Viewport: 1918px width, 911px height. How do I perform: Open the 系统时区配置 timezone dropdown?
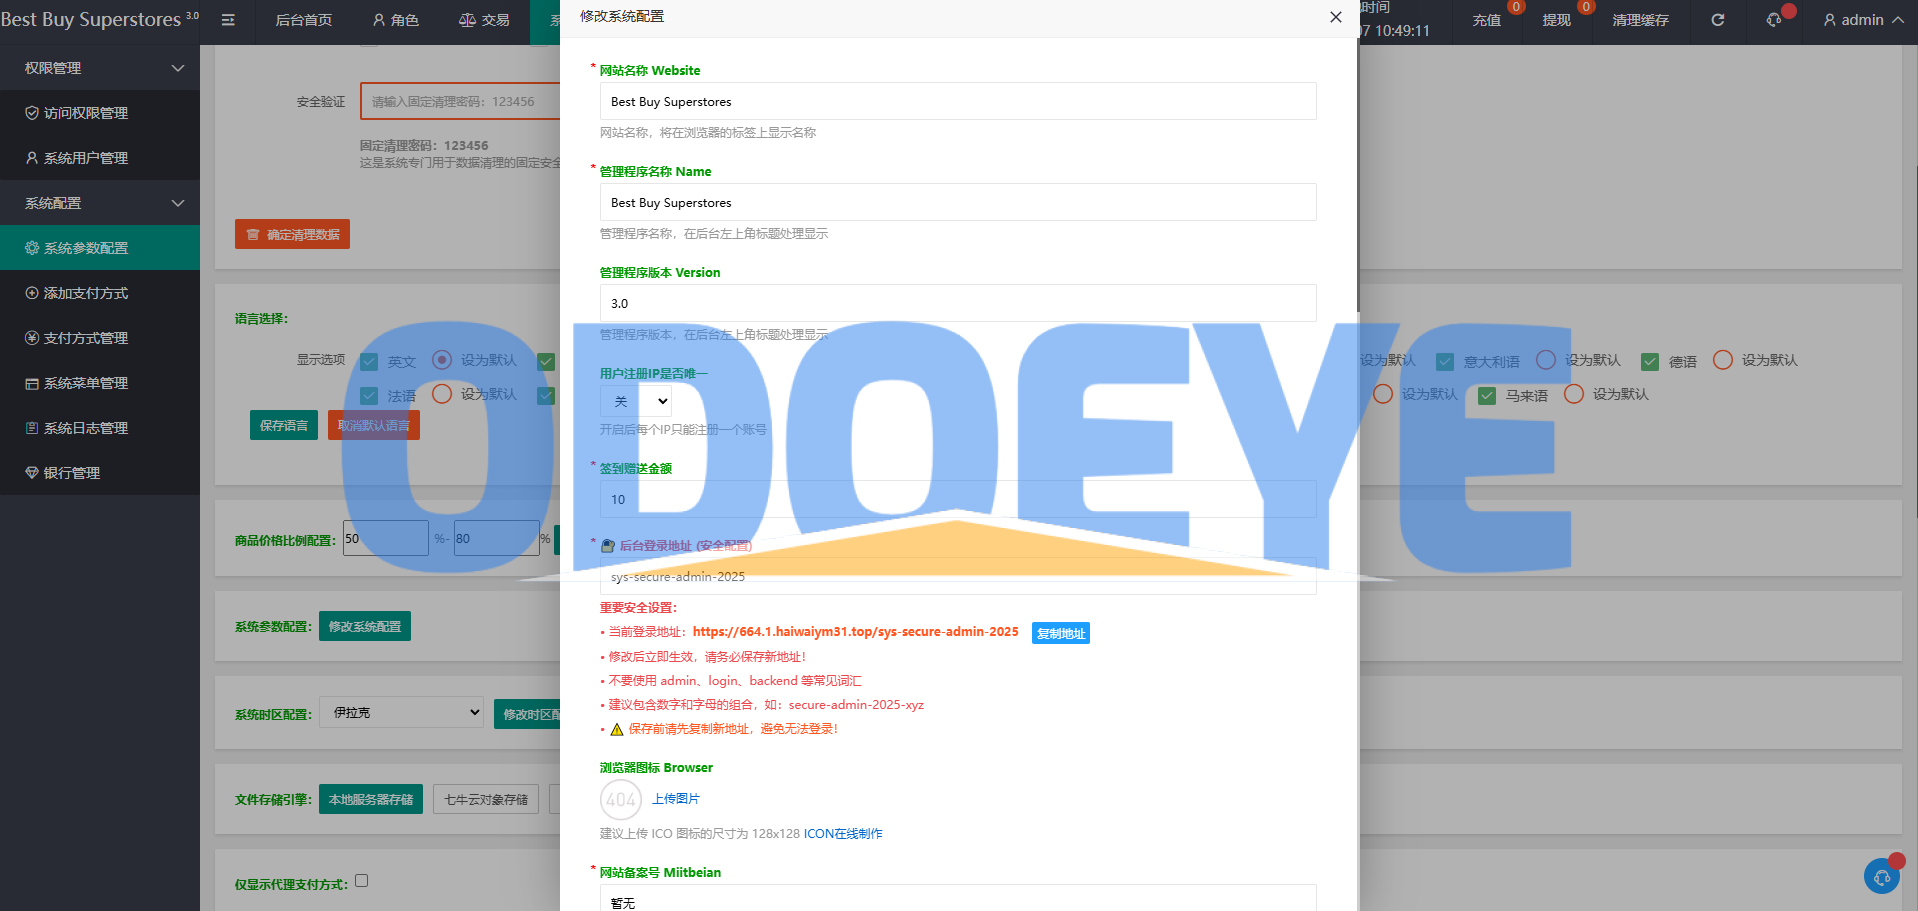[x=401, y=713]
